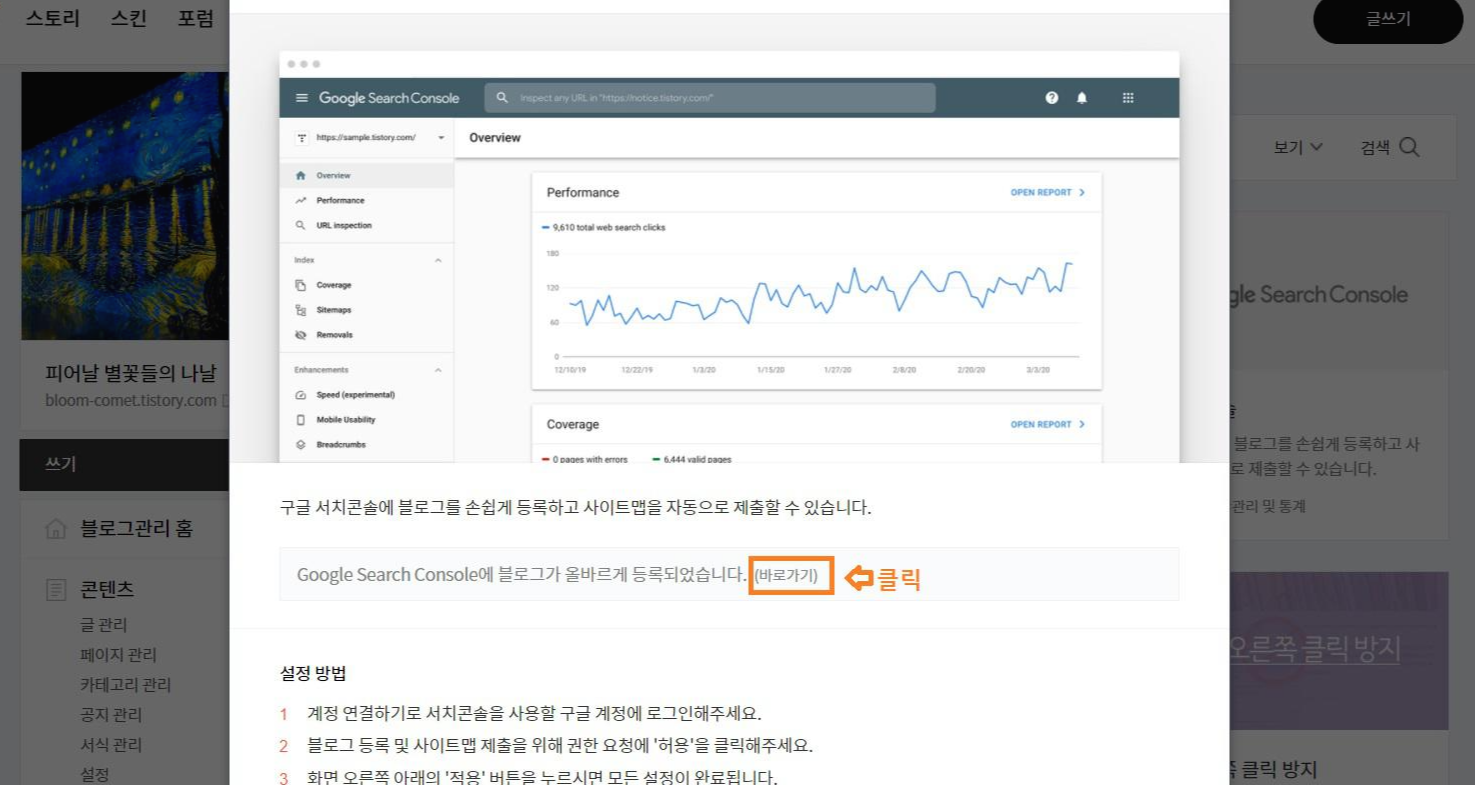Screen dimensions: 1475x785
Task: Open blog title 피어날 별꽃들의 나날
Action: (130, 374)
